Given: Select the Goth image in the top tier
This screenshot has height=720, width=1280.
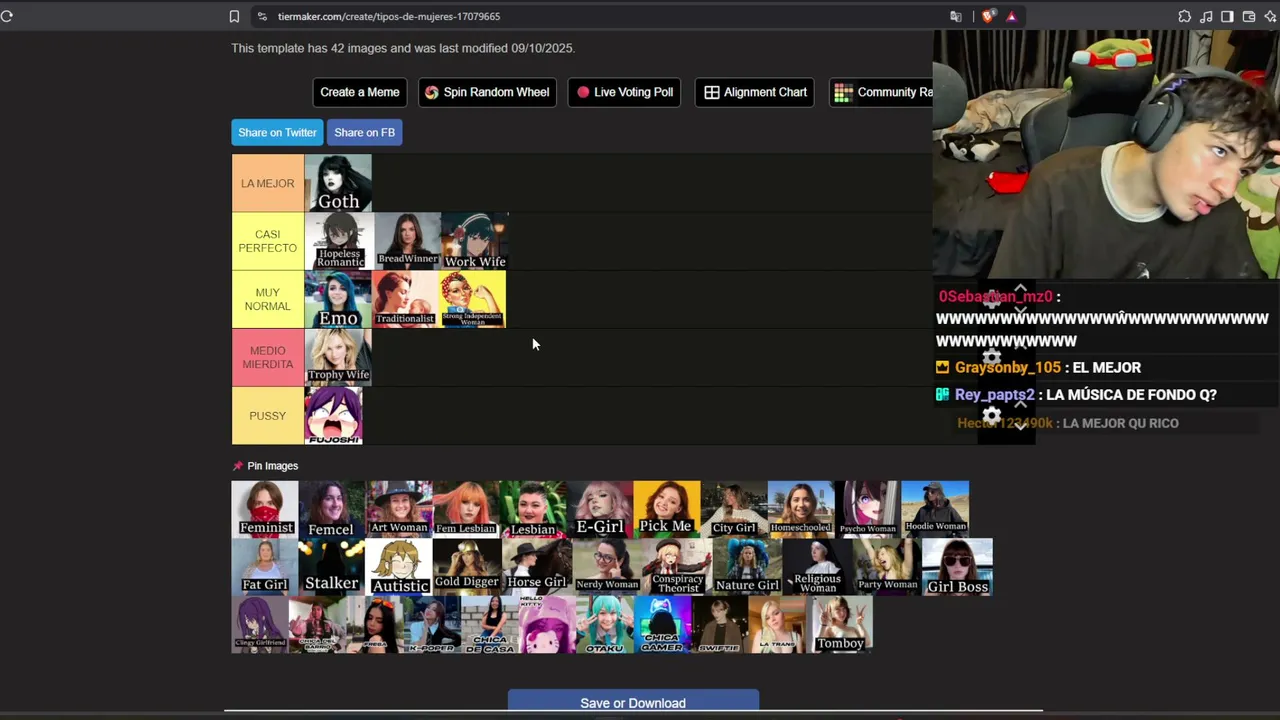Looking at the screenshot, I should pyautogui.click(x=338, y=183).
